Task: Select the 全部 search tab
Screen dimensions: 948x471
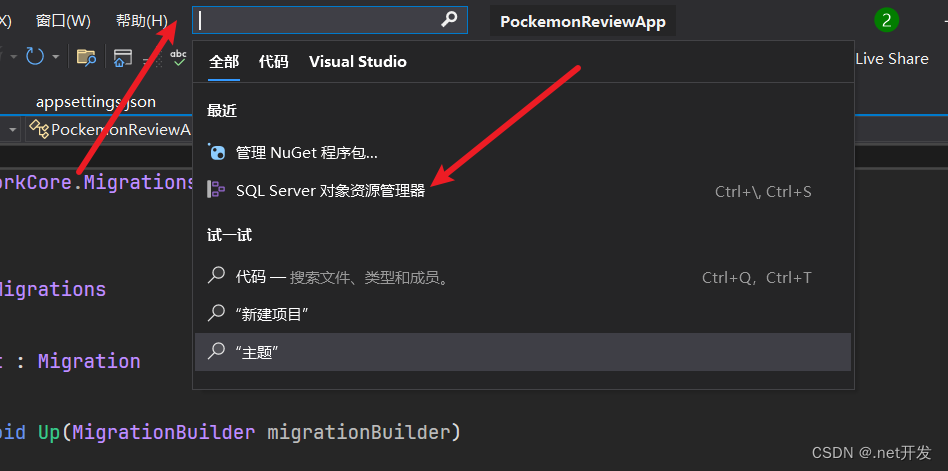Action: coord(224,62)
